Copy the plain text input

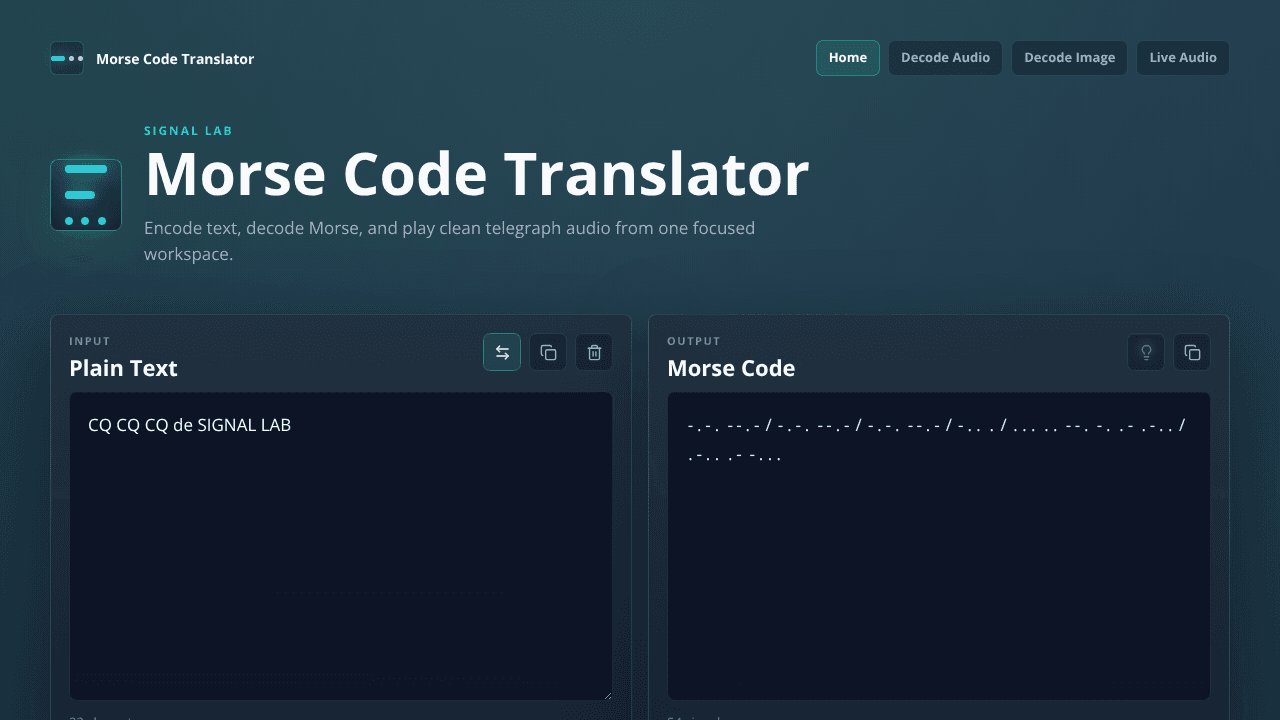(548, 352)
